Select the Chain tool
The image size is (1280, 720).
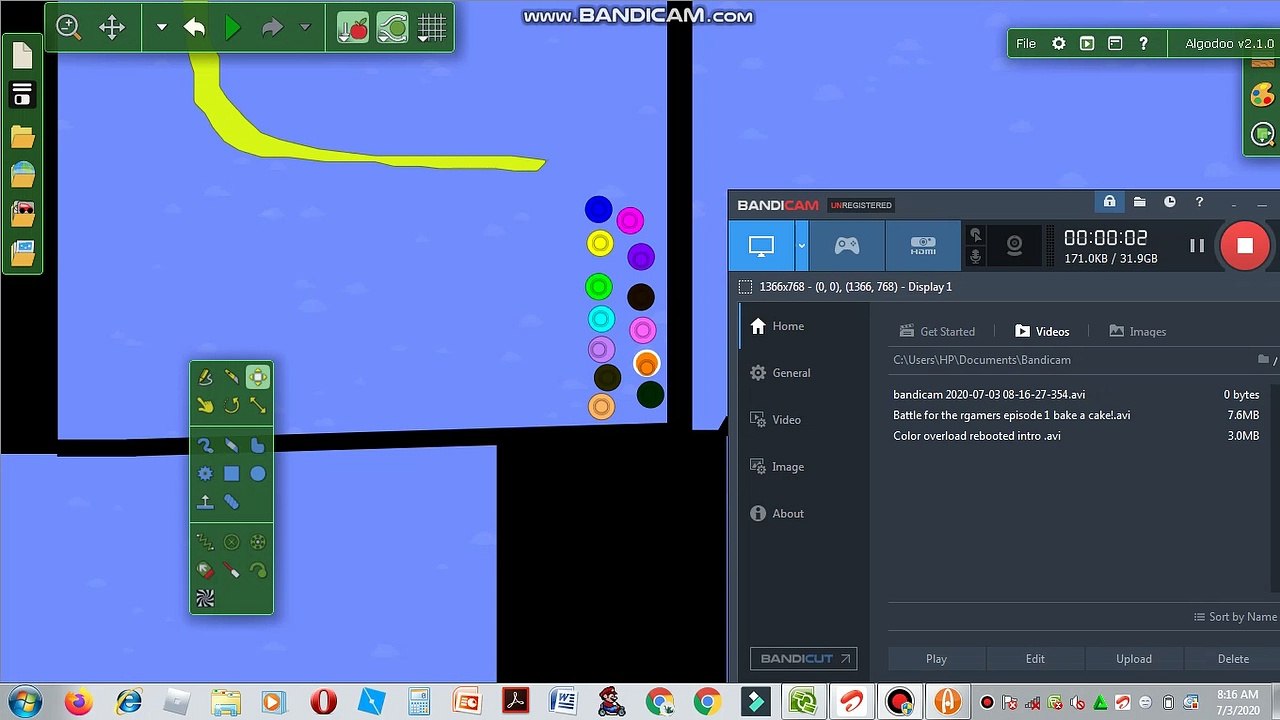(231, 502)
